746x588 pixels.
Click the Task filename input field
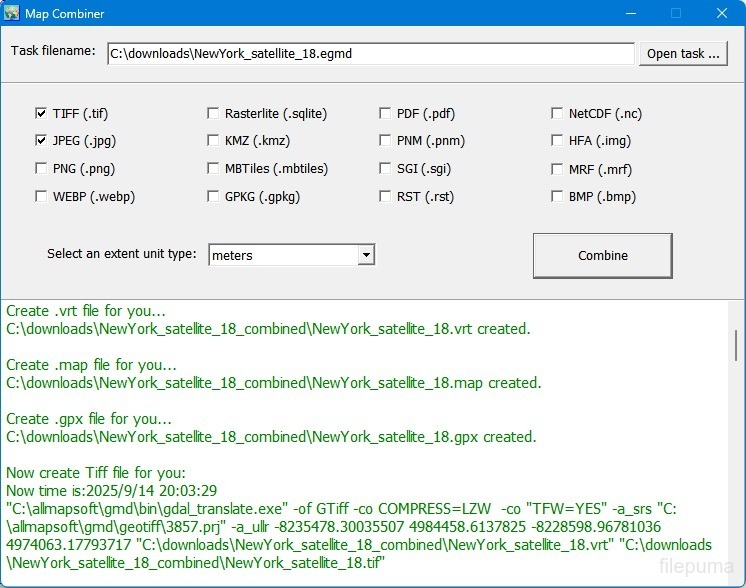[x=370, y=54]
